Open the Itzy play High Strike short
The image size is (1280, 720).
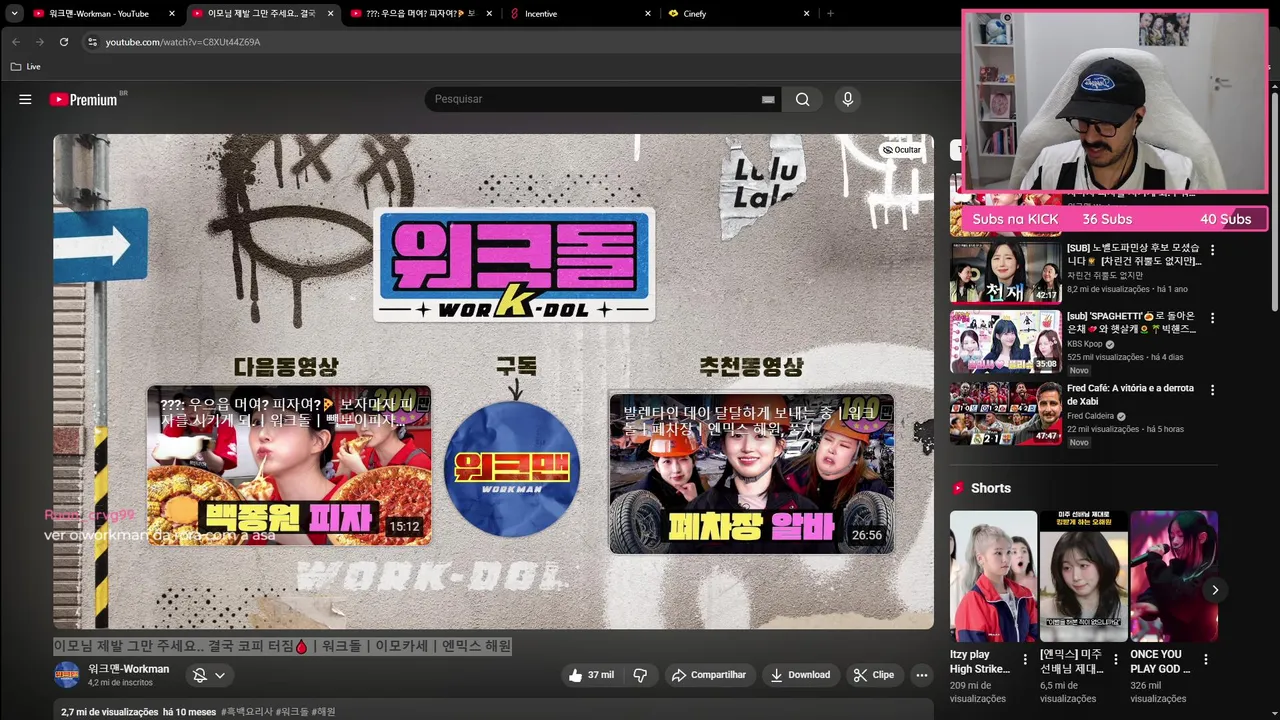coord(993,576)
